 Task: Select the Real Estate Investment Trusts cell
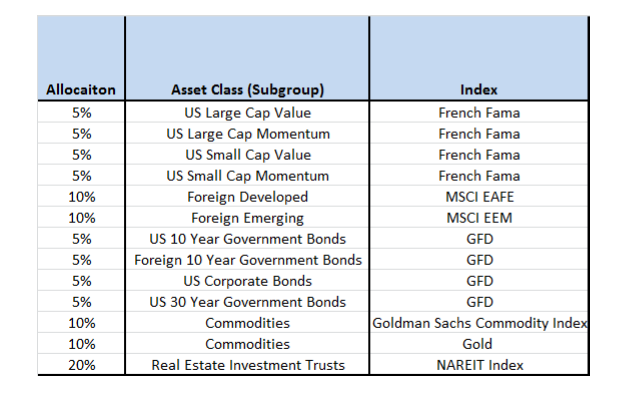pyautogui.click(x=248, y=365)
